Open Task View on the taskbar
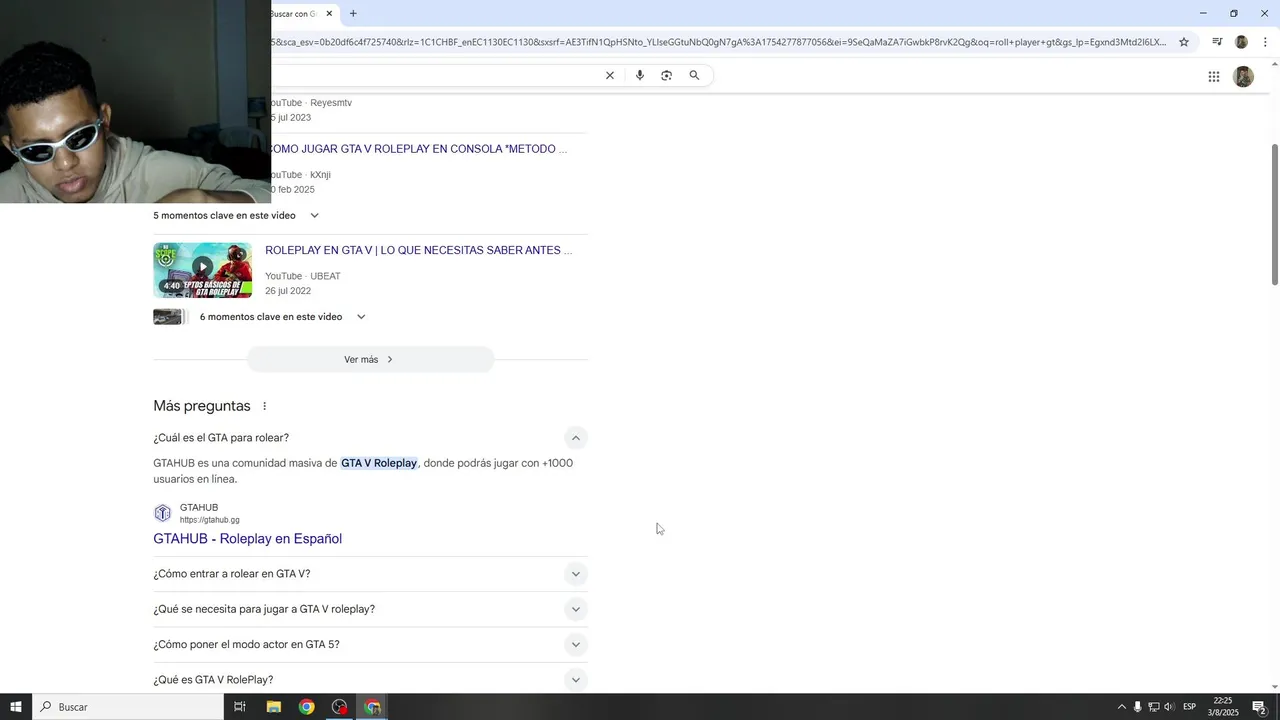The width and height of the screenshot is (1280, 720). point(240,707)
